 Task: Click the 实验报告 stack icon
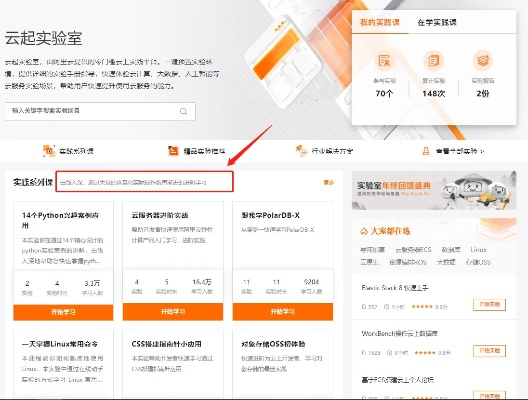pyautogui.click(x=483, y=60)
